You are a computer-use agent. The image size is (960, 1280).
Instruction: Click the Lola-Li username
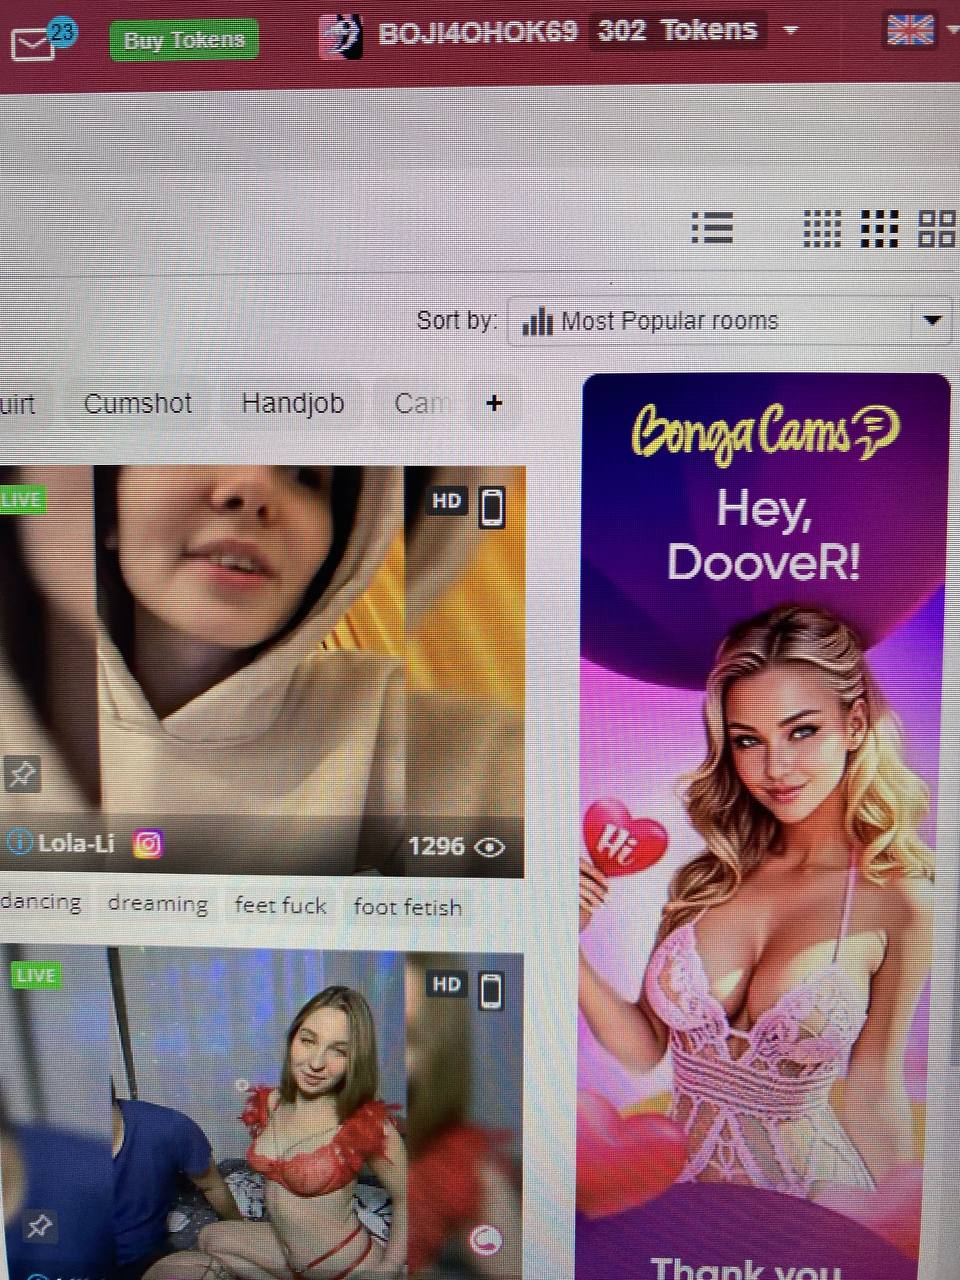coord(76,843)
